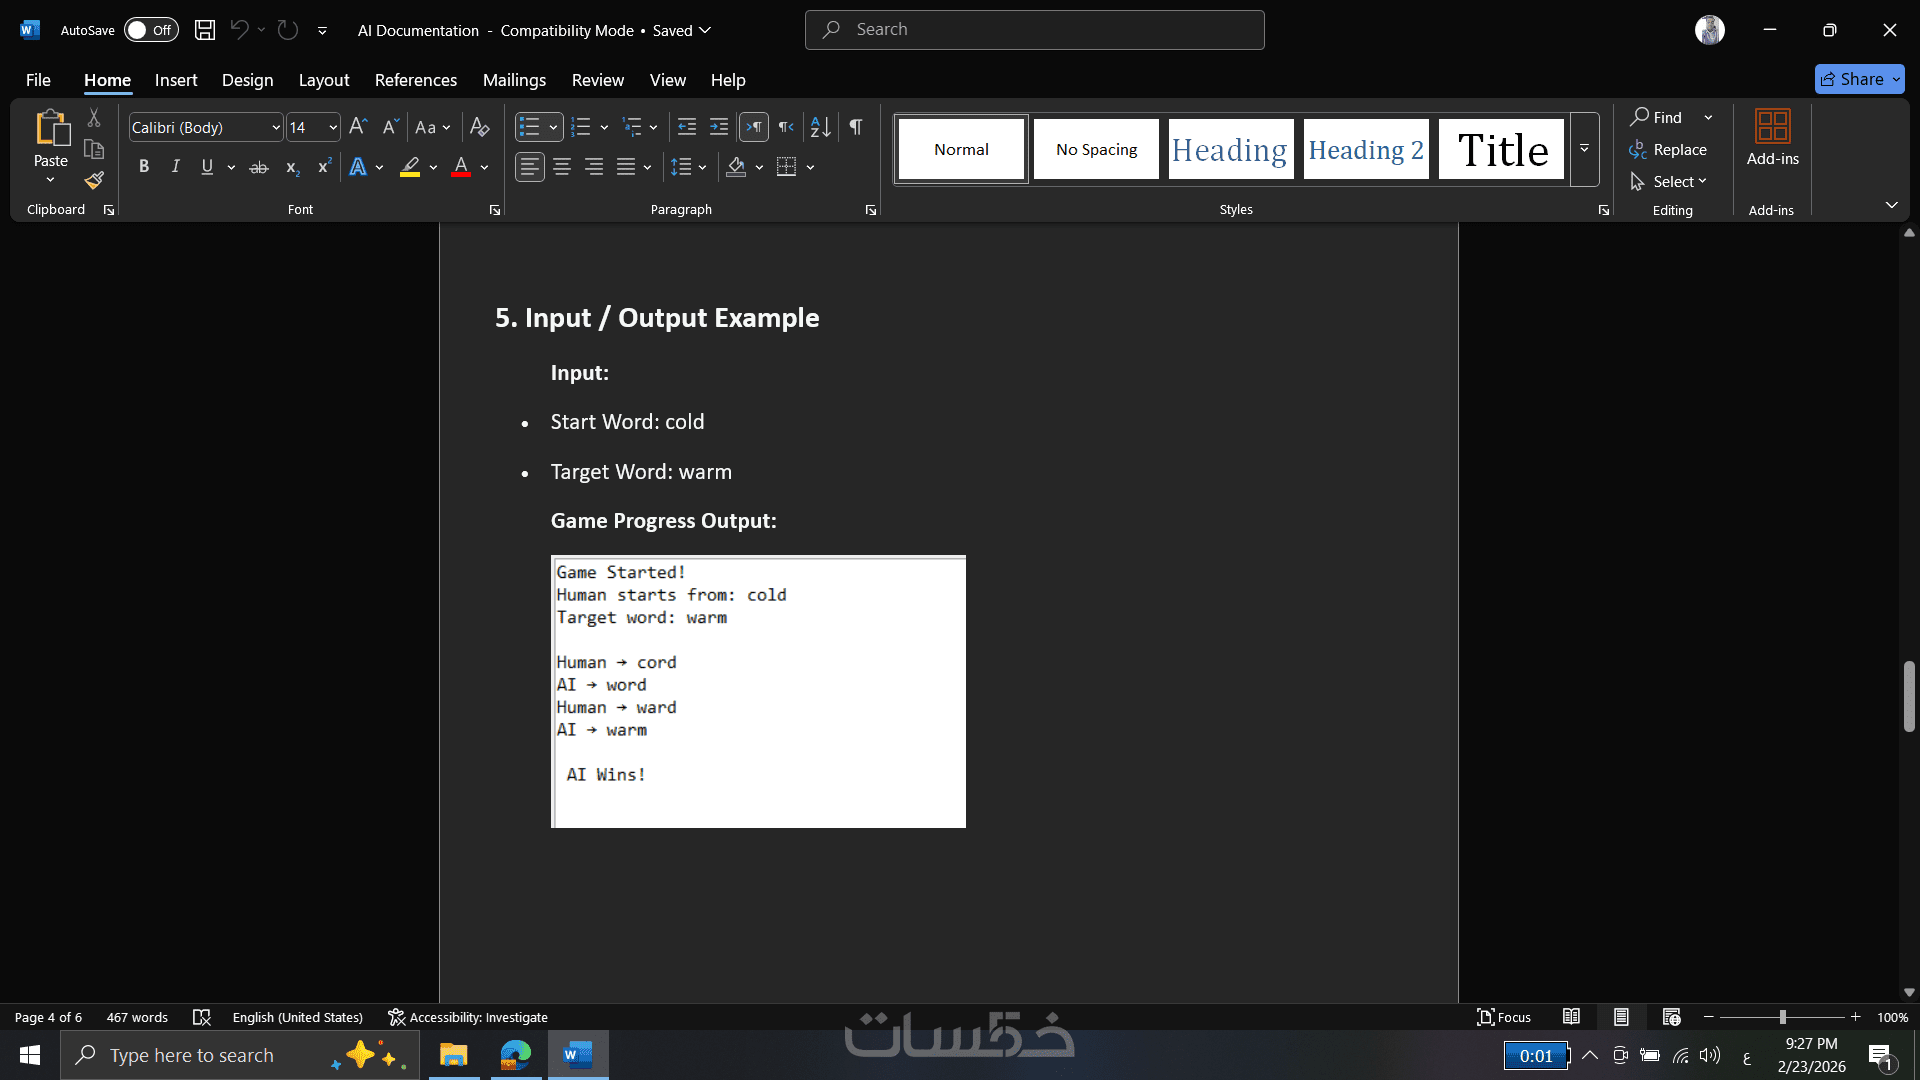The image size is (1920, 1080).
Task: Increase indent of paragraph
Action: coord(719,127)
